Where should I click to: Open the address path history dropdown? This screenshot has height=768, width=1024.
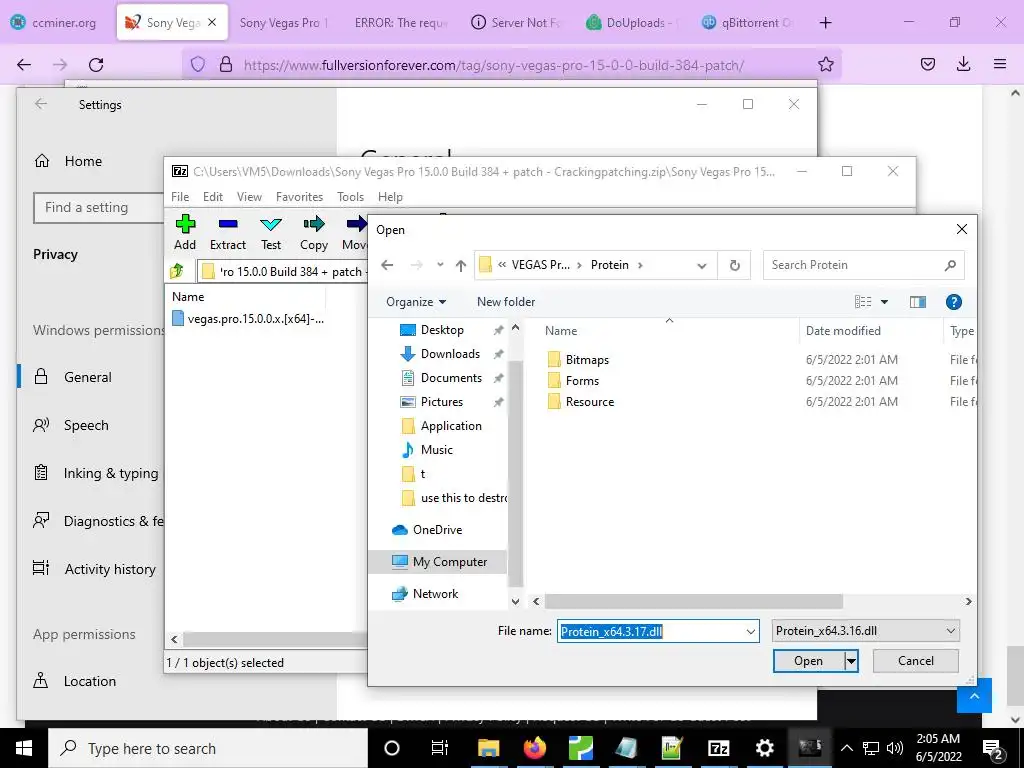tap(701, 265)
